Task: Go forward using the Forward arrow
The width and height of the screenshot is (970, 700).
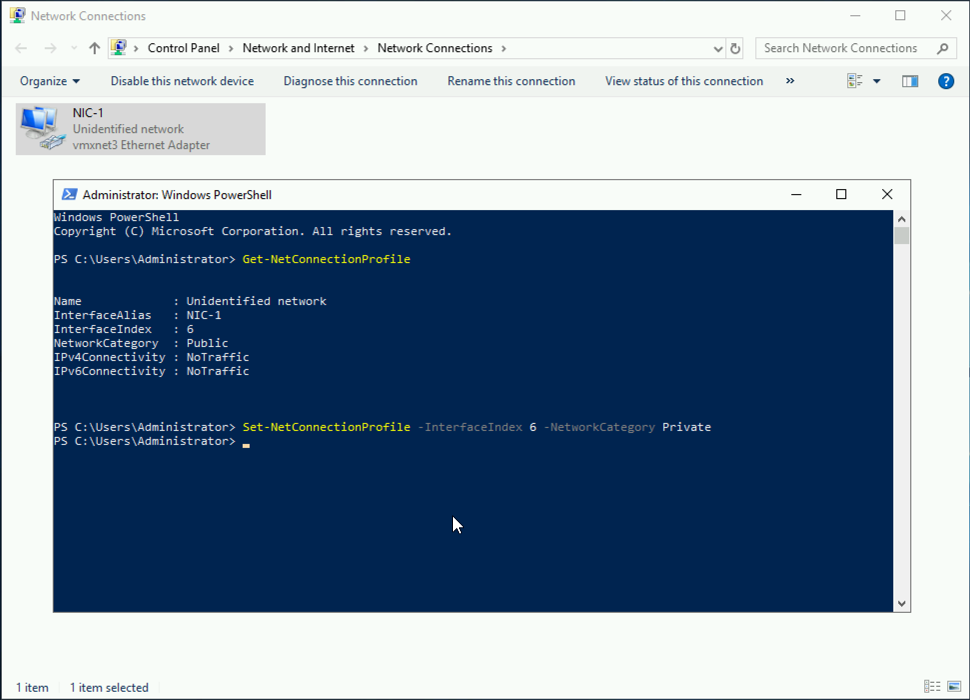Action: [50, 48]
